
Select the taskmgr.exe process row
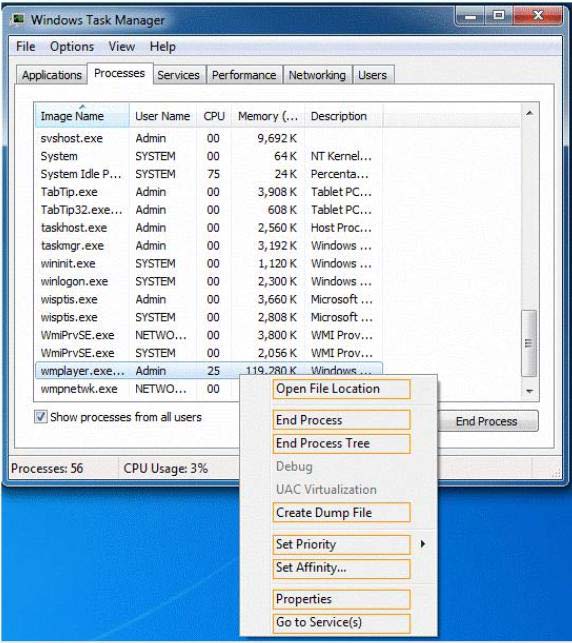208,246
